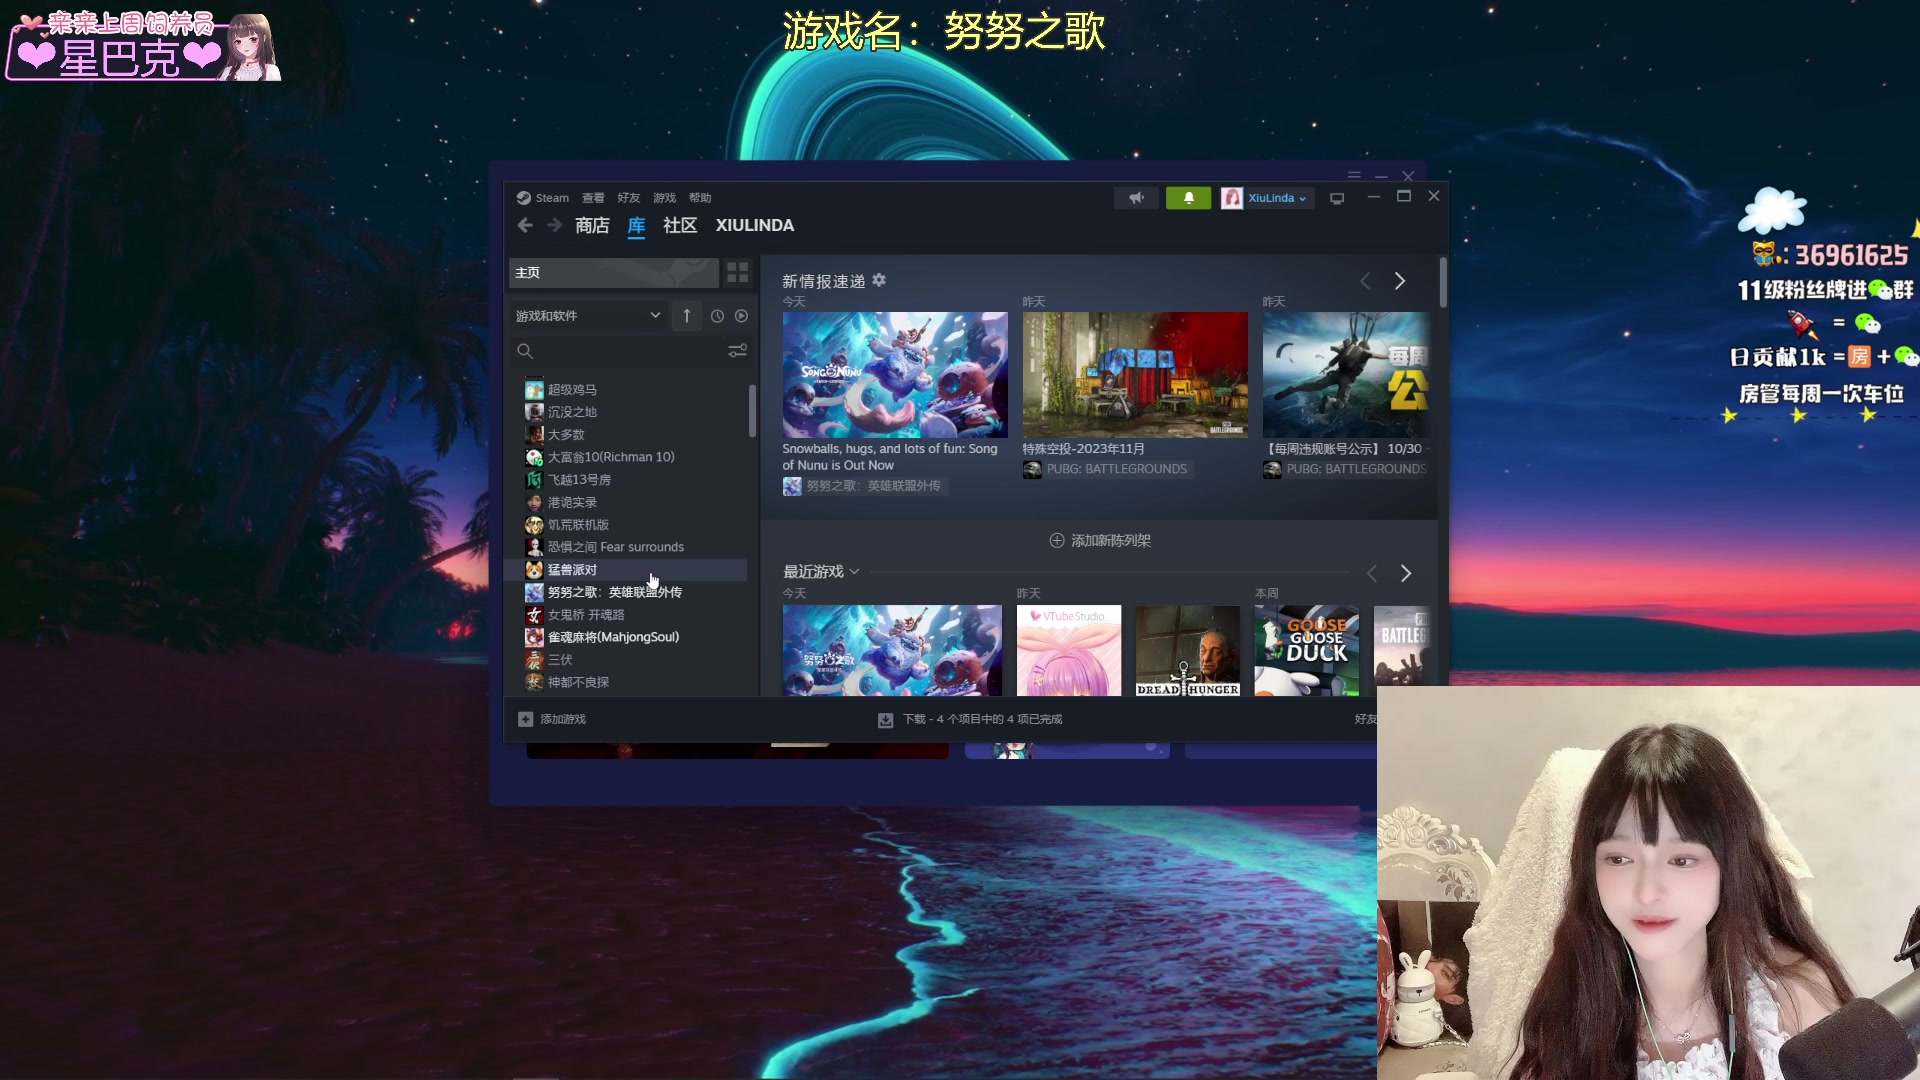This screenshot has height=1080, width=1920.
Task: Open advanced filter sliders icon
Action: point(737,351)
